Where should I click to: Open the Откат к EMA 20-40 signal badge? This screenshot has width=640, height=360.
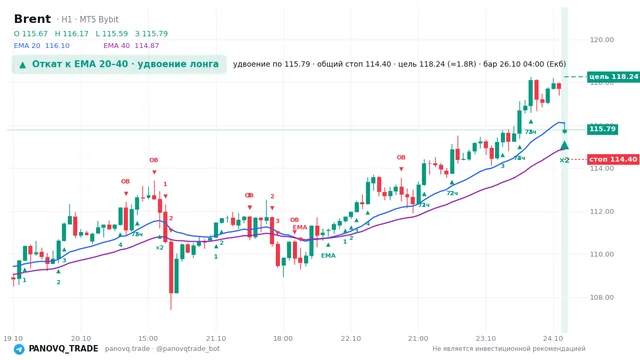(x=119, y=64)
